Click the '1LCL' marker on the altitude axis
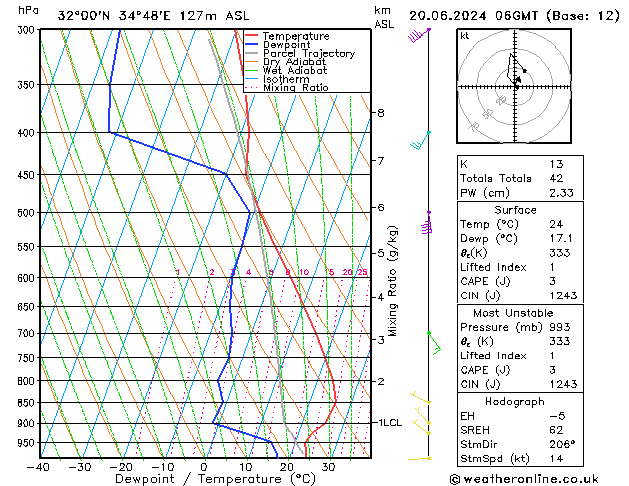 [390, 423]
